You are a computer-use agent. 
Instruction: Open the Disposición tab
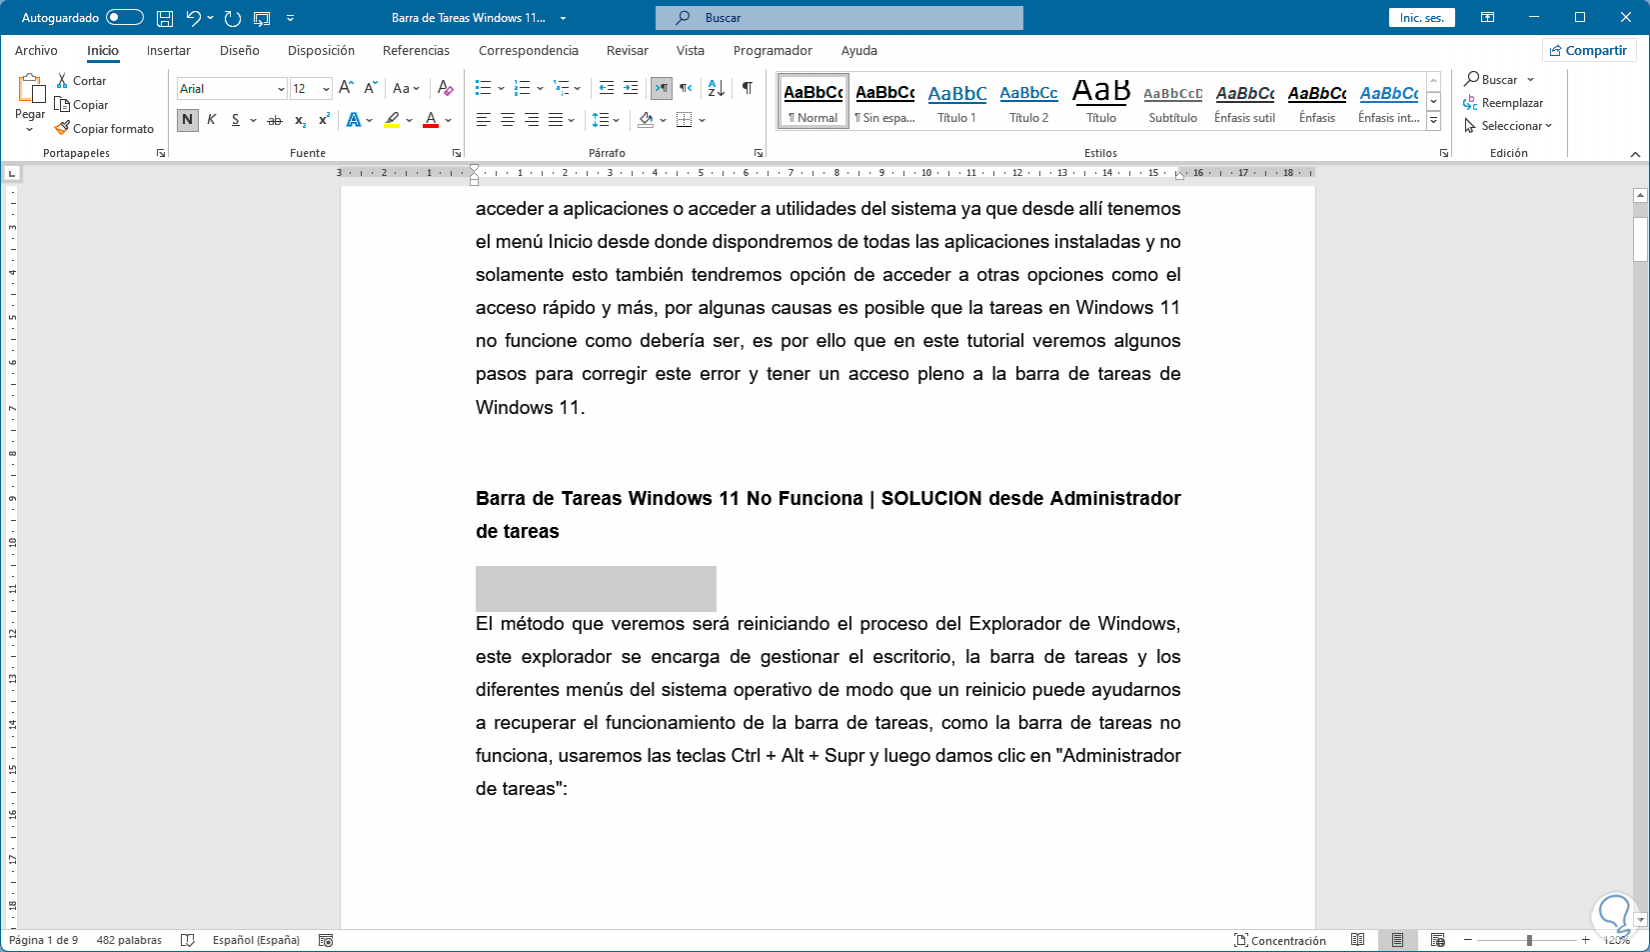click(321, 50)
